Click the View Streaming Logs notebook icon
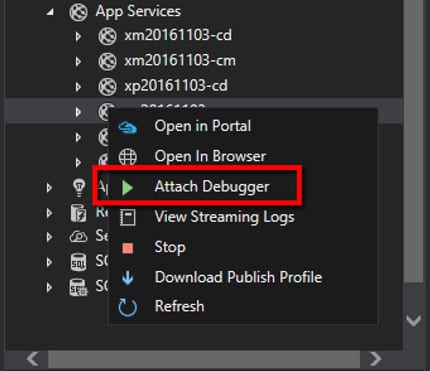Image resolution: width=430 pixels, height=371 pixels. [128, 217]
